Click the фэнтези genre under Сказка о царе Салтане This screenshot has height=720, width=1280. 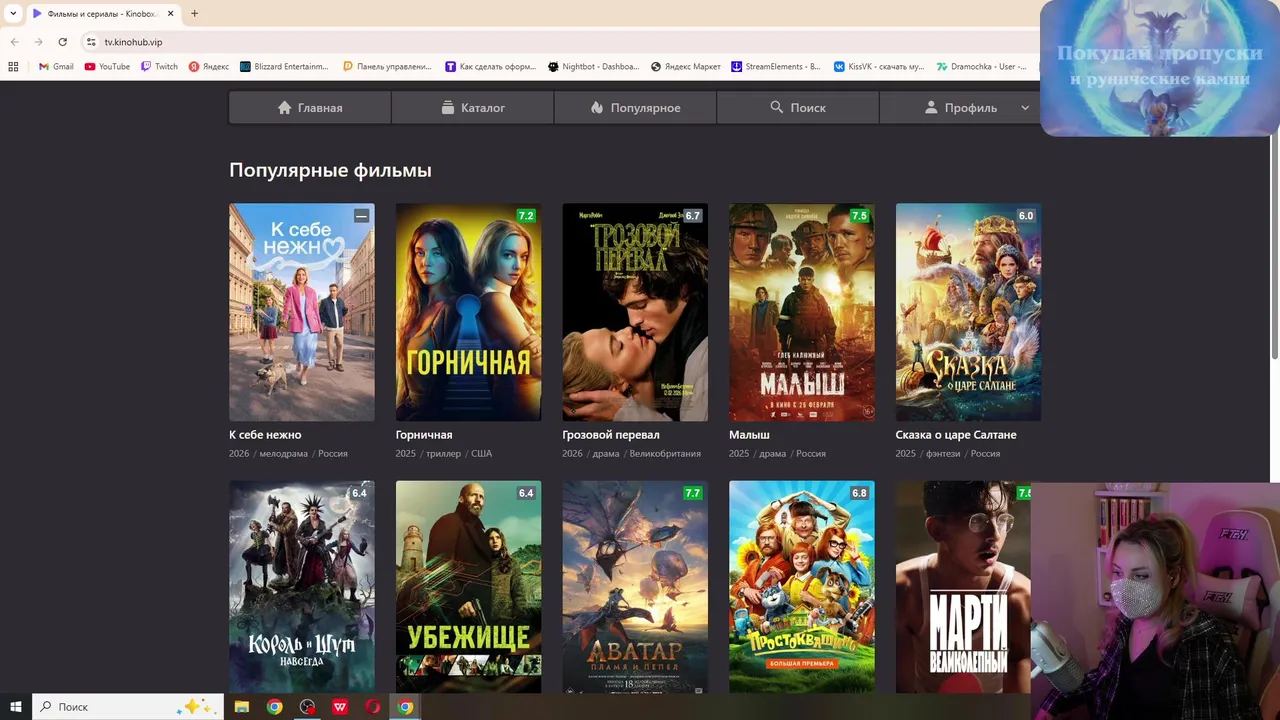[x=943, y=454]
